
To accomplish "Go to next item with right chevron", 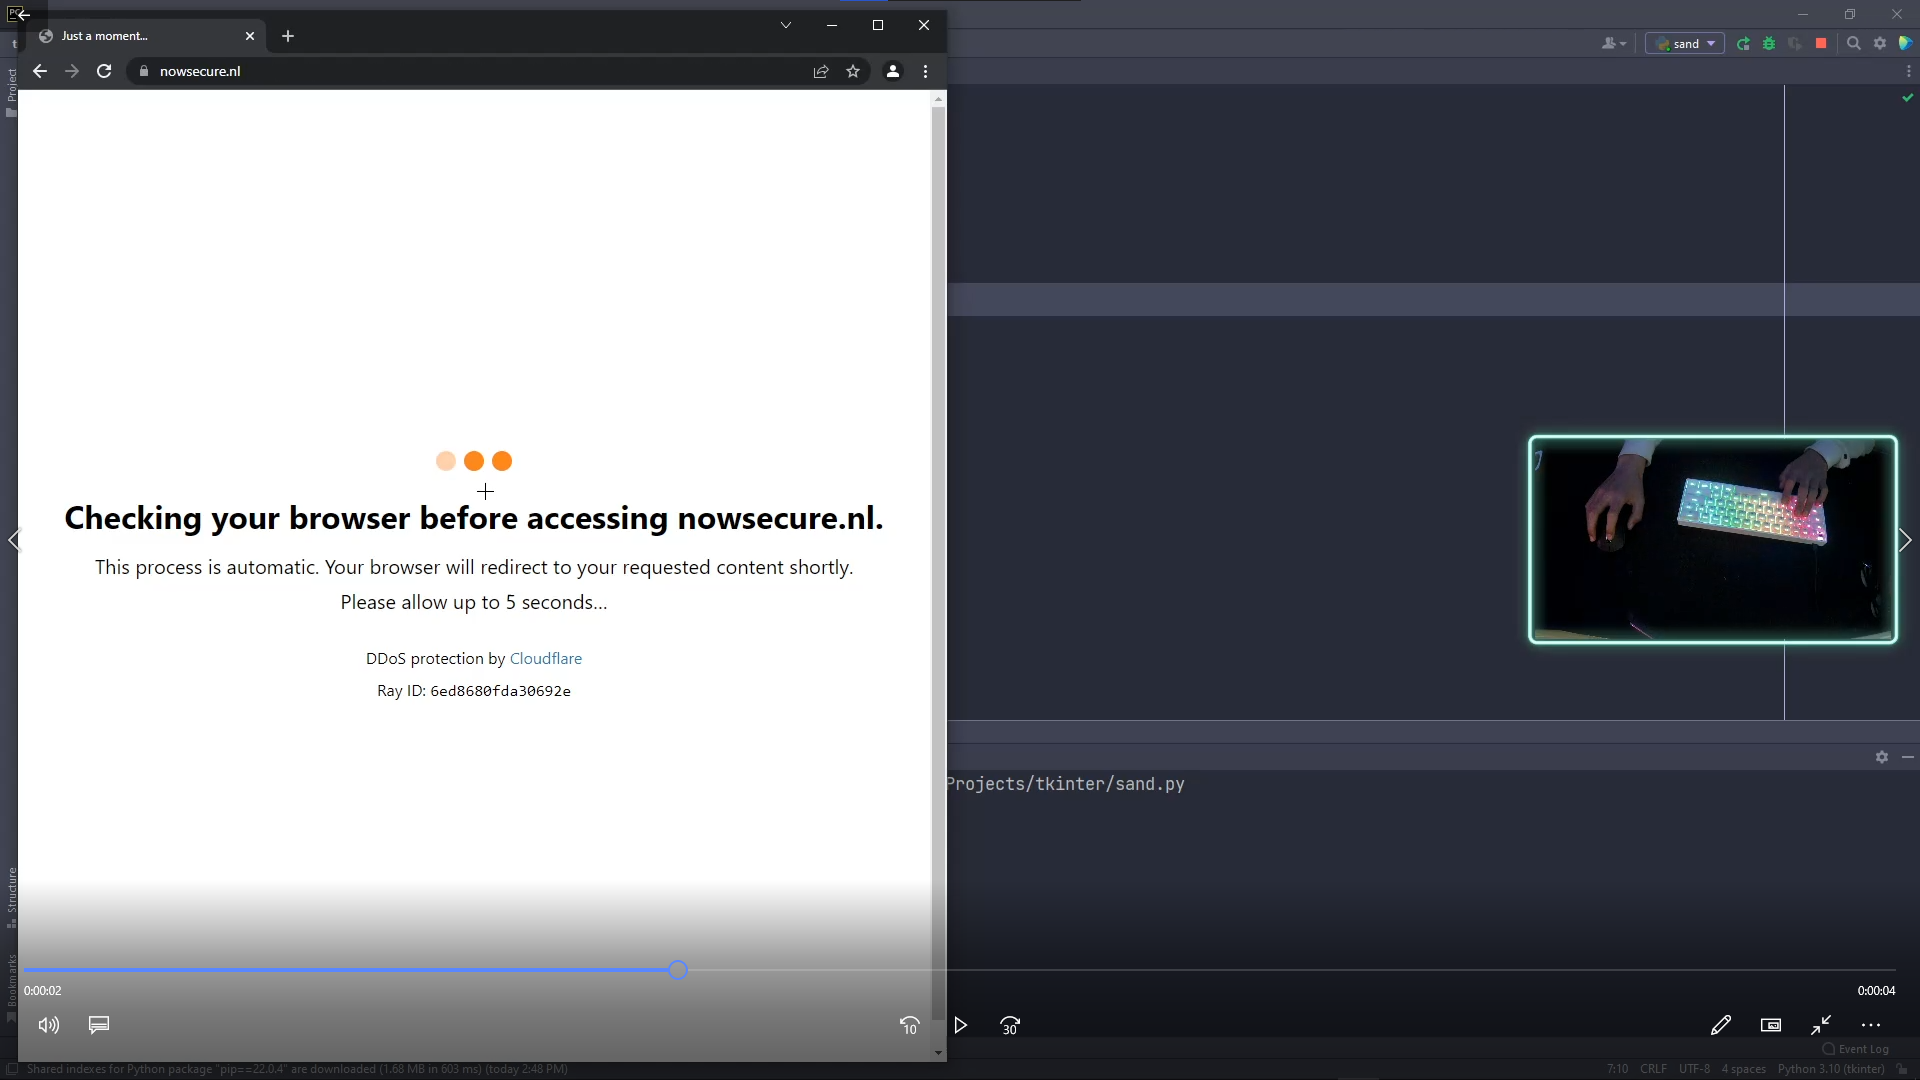I will click(x=1905, y=540).
